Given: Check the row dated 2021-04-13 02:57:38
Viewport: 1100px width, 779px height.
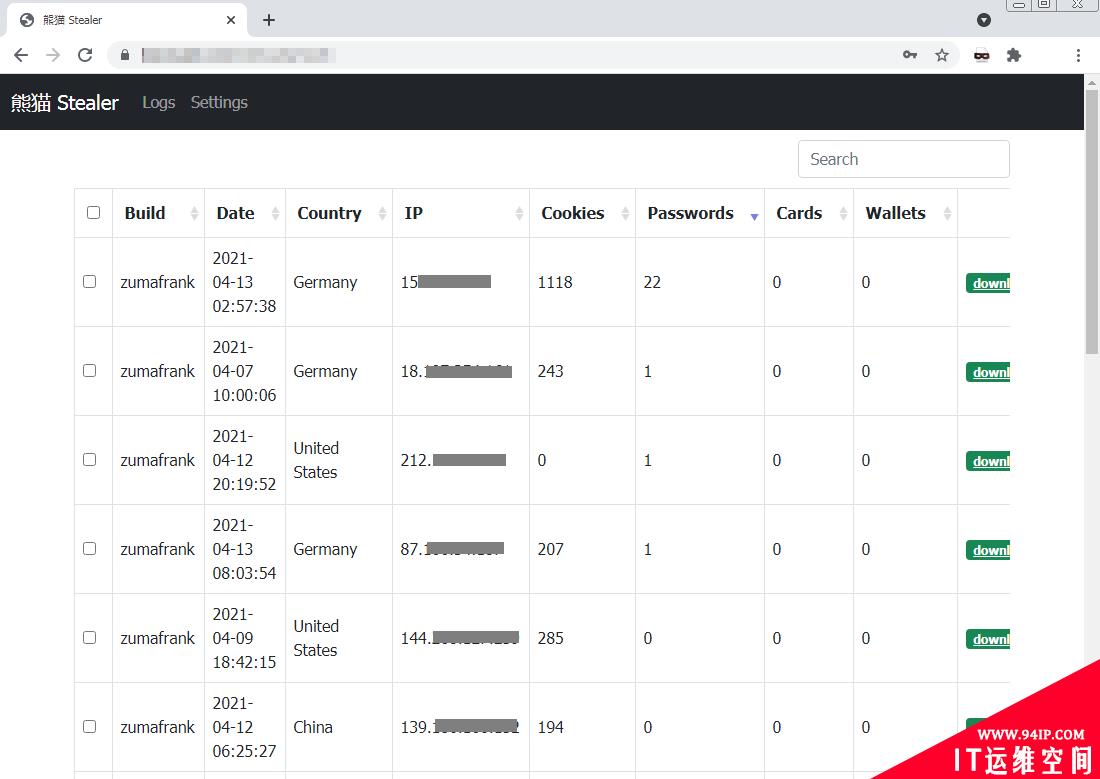Looking at the screenshot, I should [x=90, y=281].
